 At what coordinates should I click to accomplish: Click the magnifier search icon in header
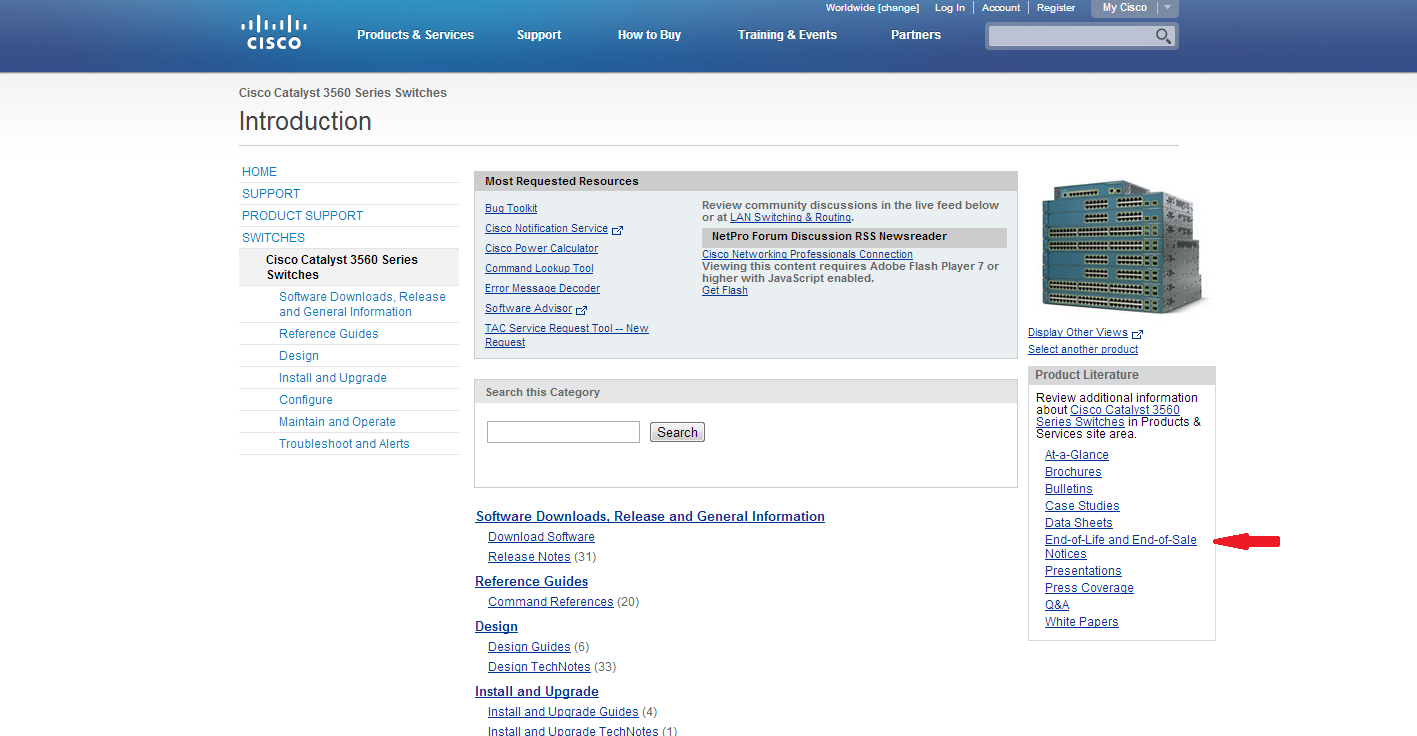[x=1163, y=36]
